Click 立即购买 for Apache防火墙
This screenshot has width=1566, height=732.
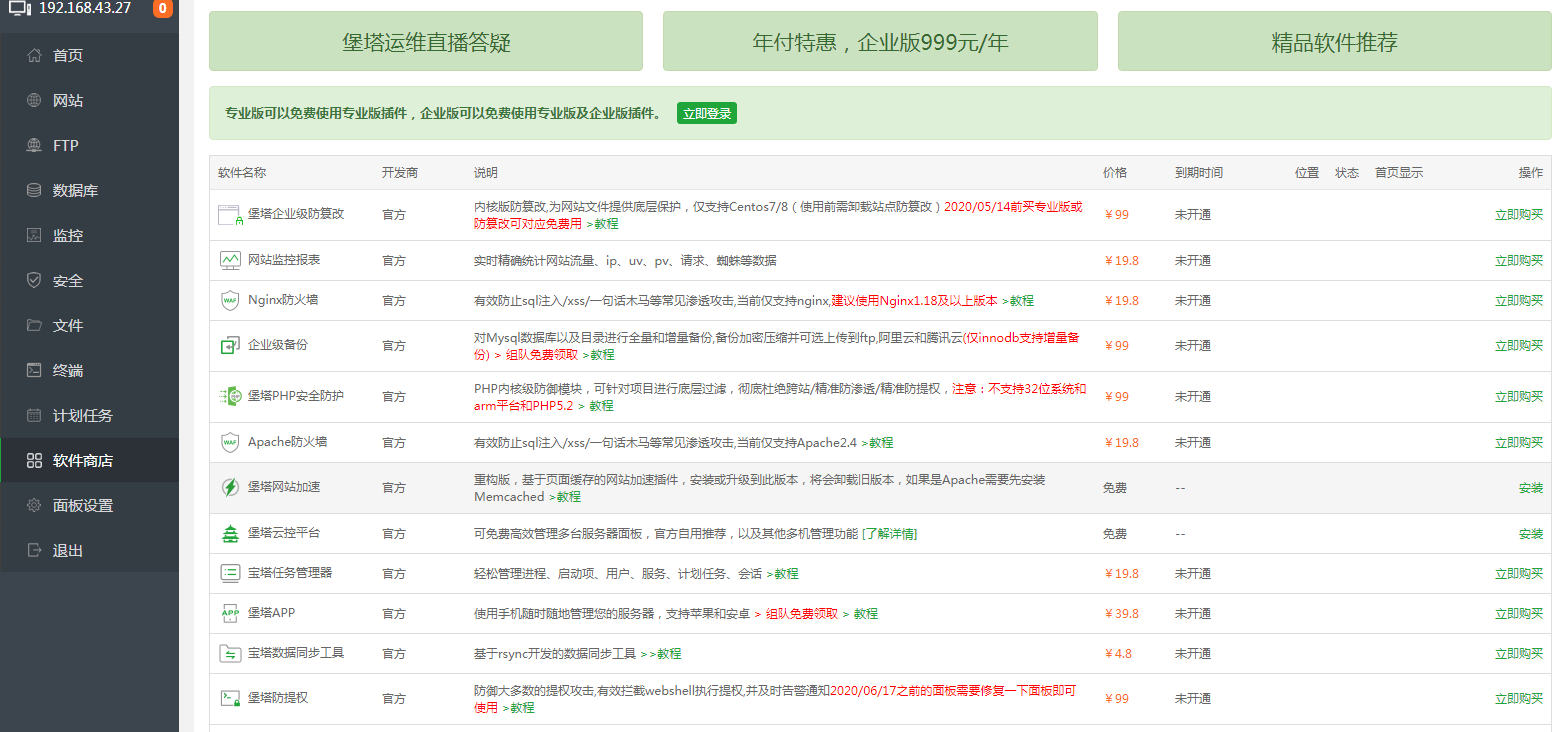click(x=1519, y=442)
